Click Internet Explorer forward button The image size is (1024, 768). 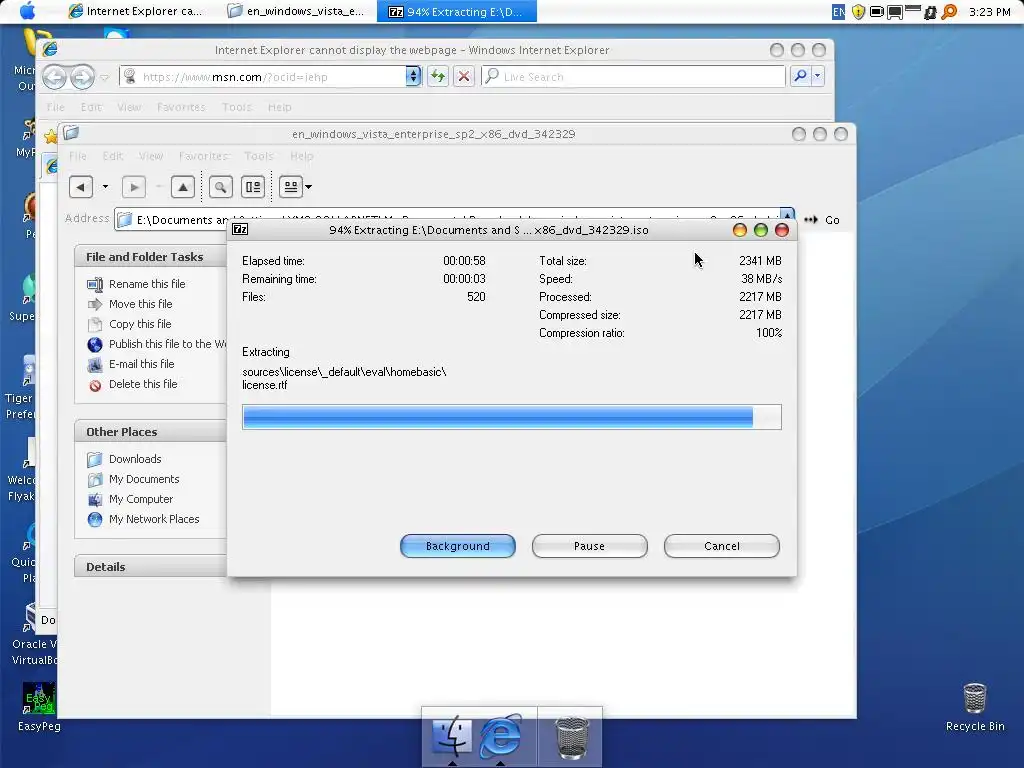tap(82, 77)
